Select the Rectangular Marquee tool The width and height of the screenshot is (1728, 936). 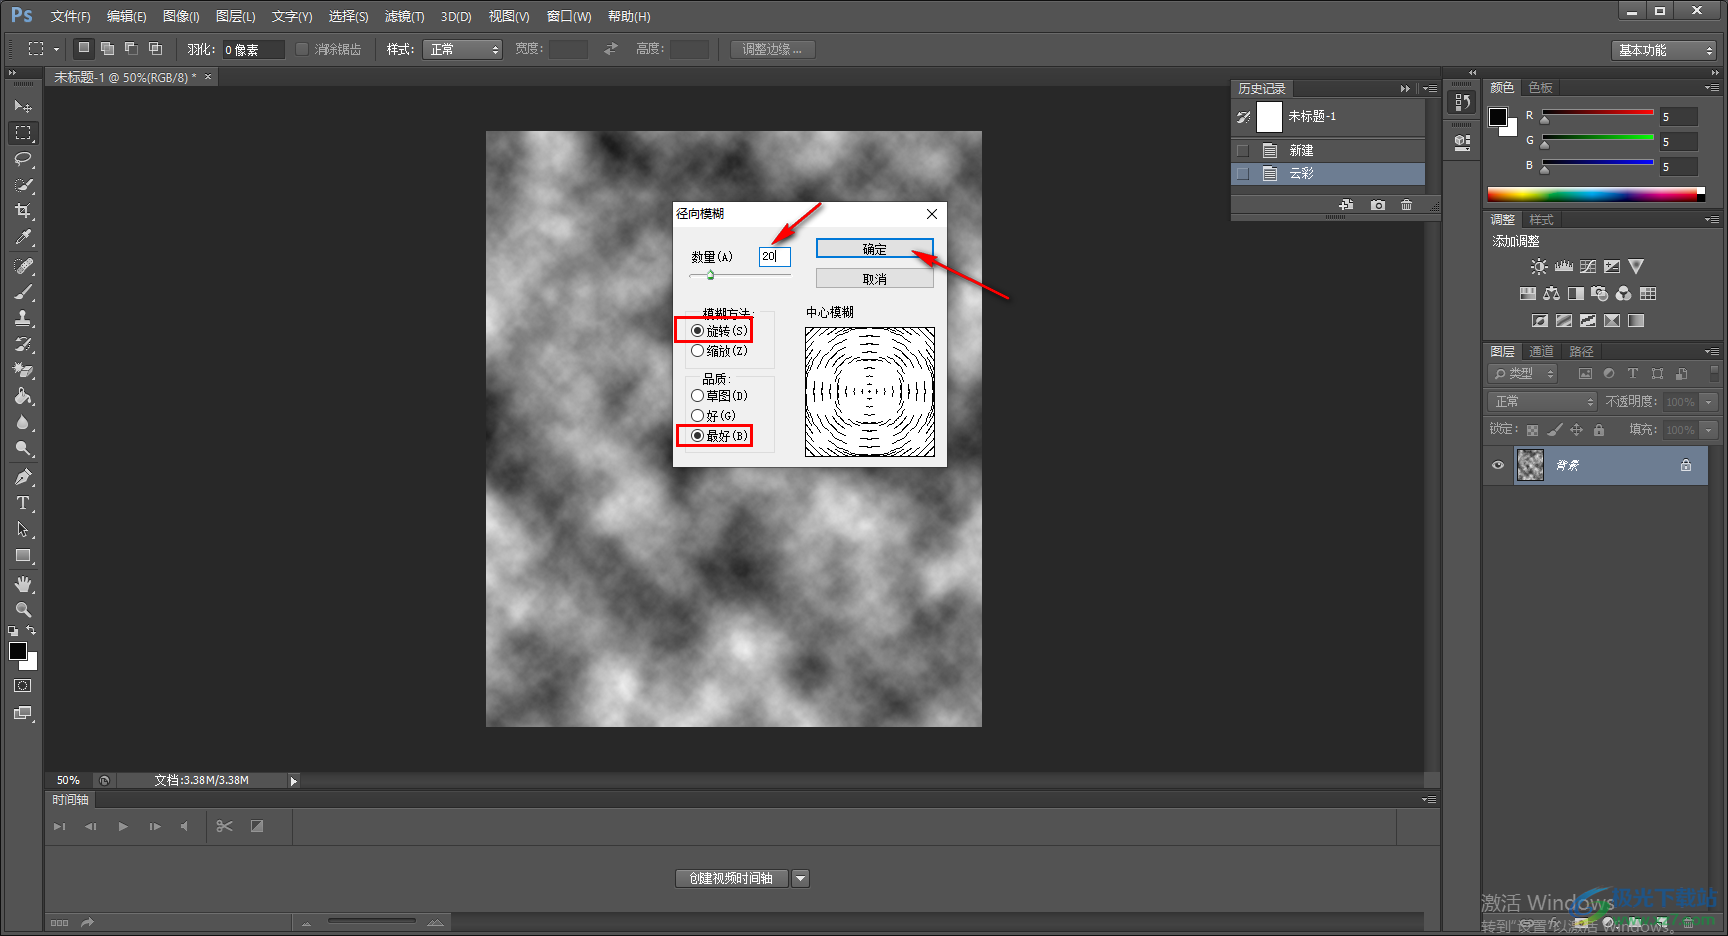coord(23,132)
